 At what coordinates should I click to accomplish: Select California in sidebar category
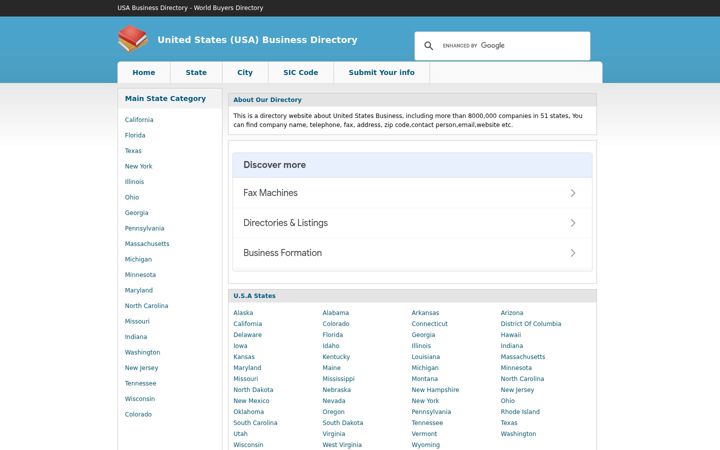point(139,120)
